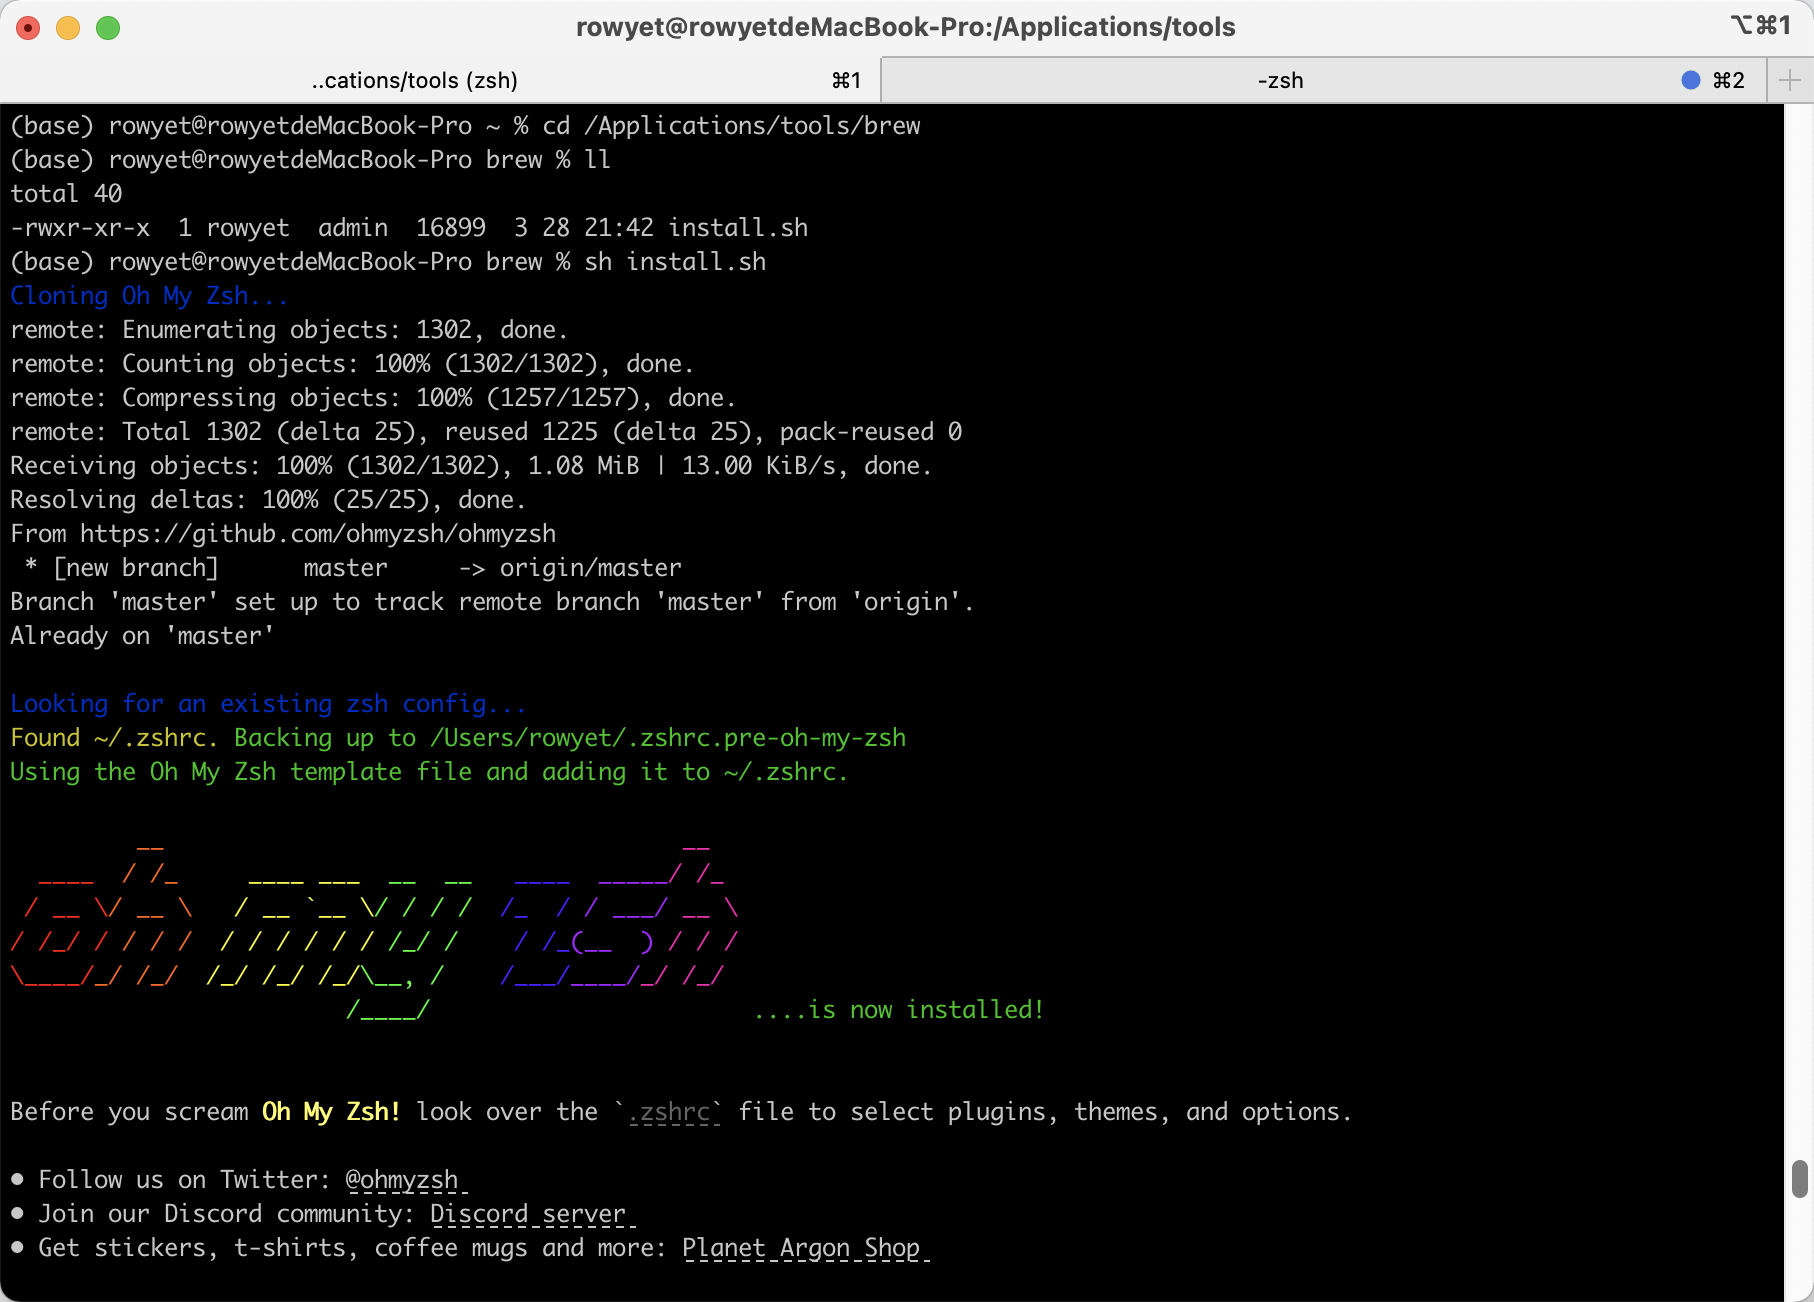Click 'cd /Applications/tools/brew' command text
This screenshot has height=1302, width=1814.
(x=731, y=126)
